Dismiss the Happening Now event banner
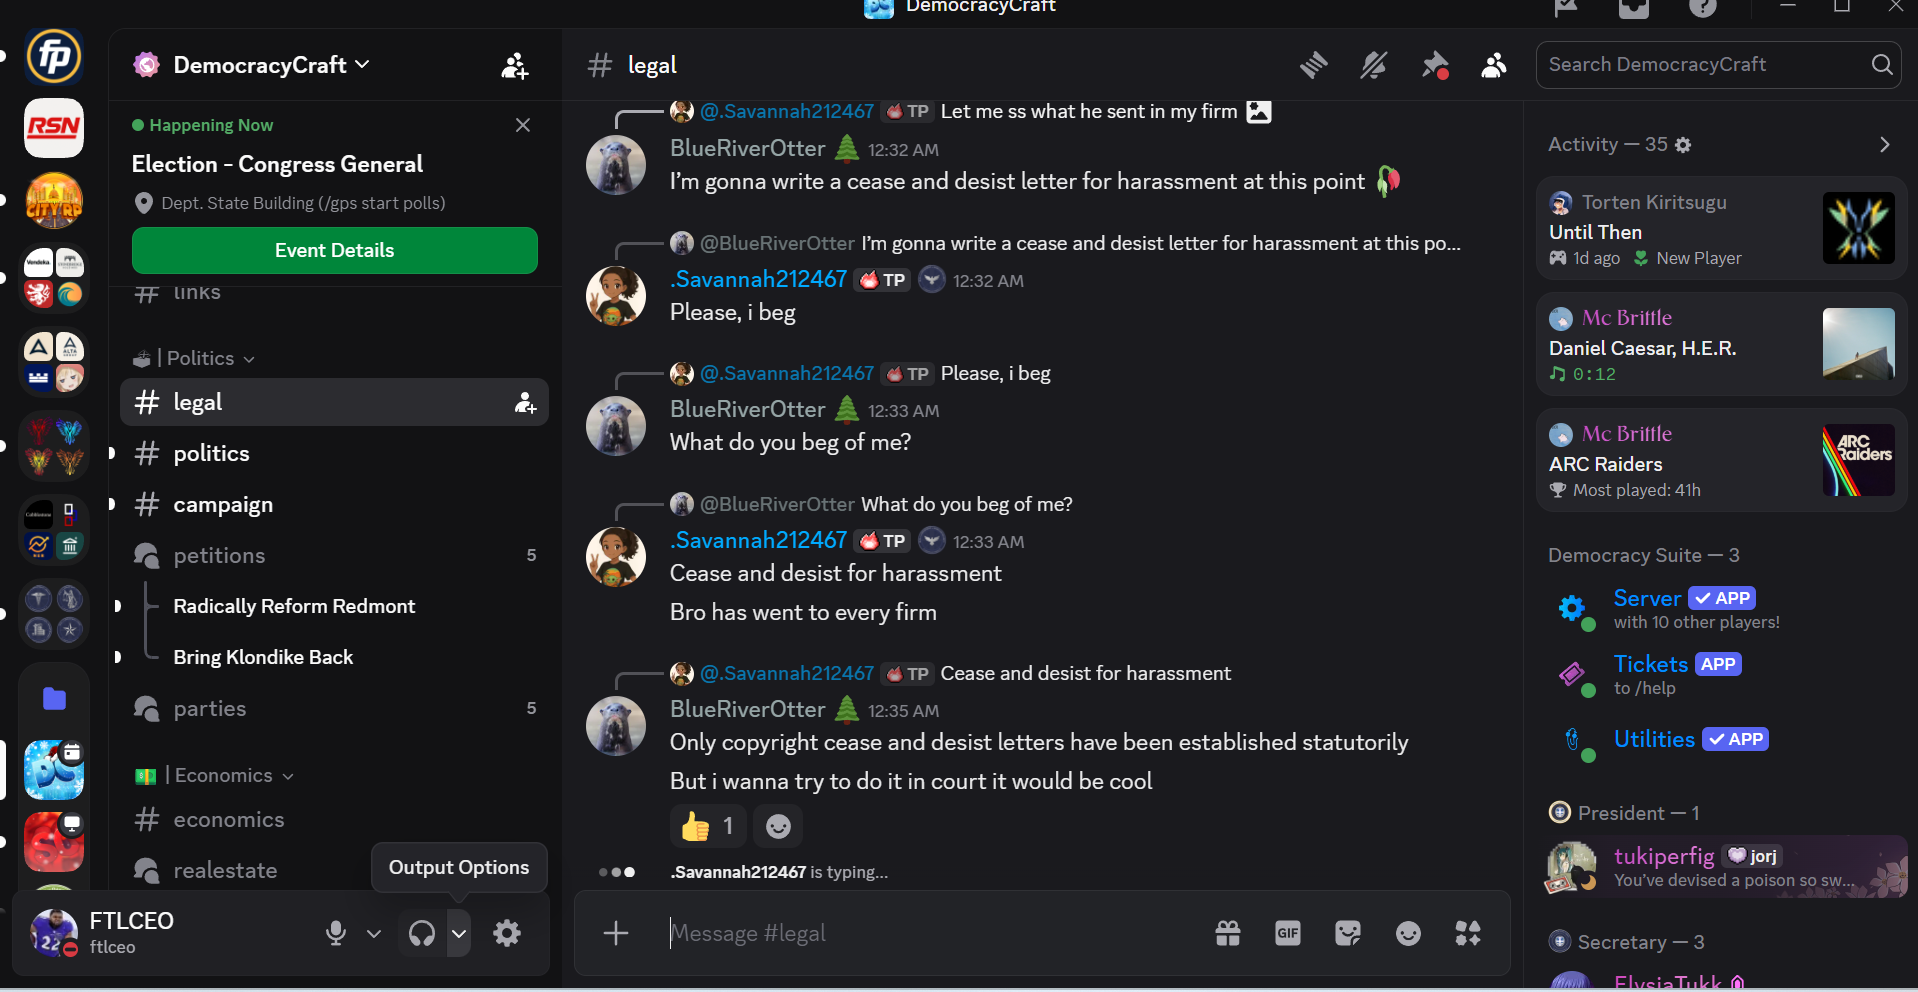The height and width of the screenshot is (992, 1918). (522, 125)
